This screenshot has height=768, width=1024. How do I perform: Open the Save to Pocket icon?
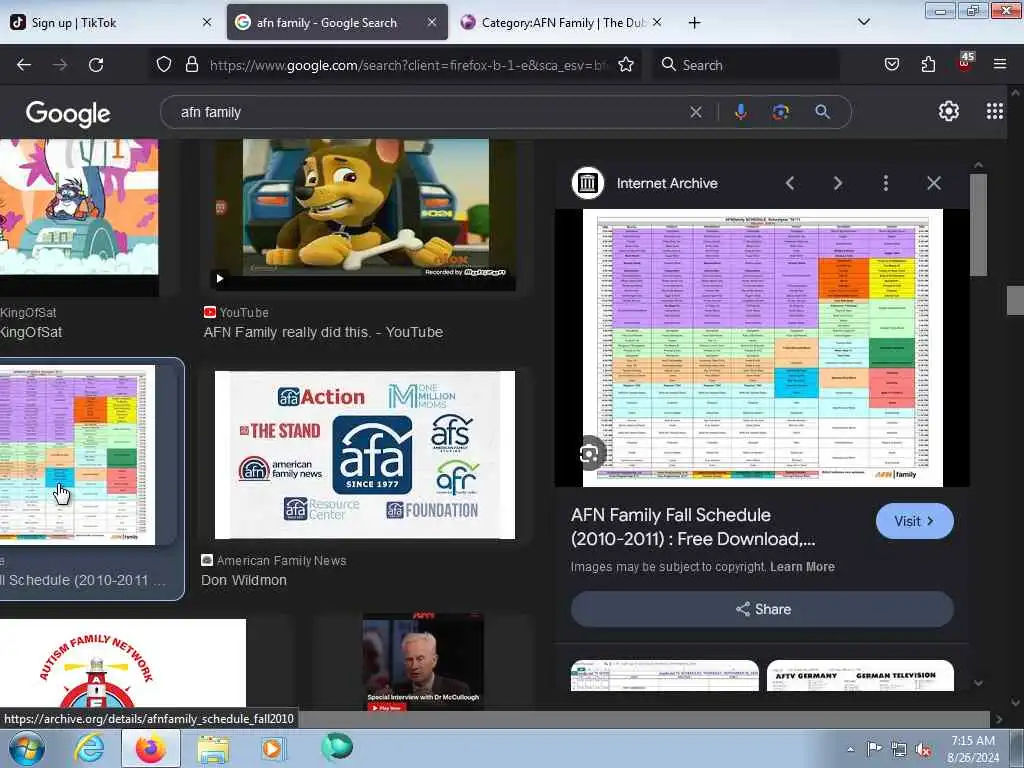891,64
